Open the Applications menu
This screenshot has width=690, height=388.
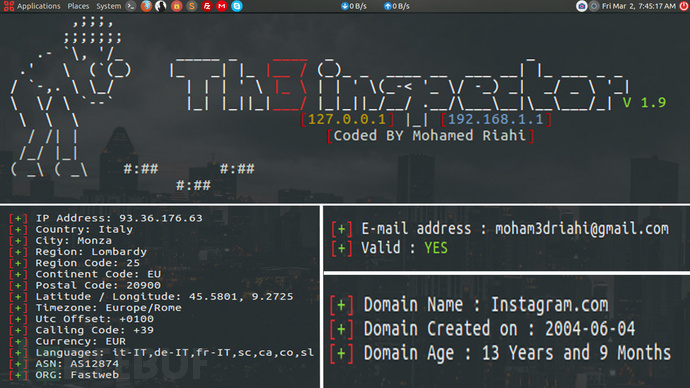coord(32,6)
